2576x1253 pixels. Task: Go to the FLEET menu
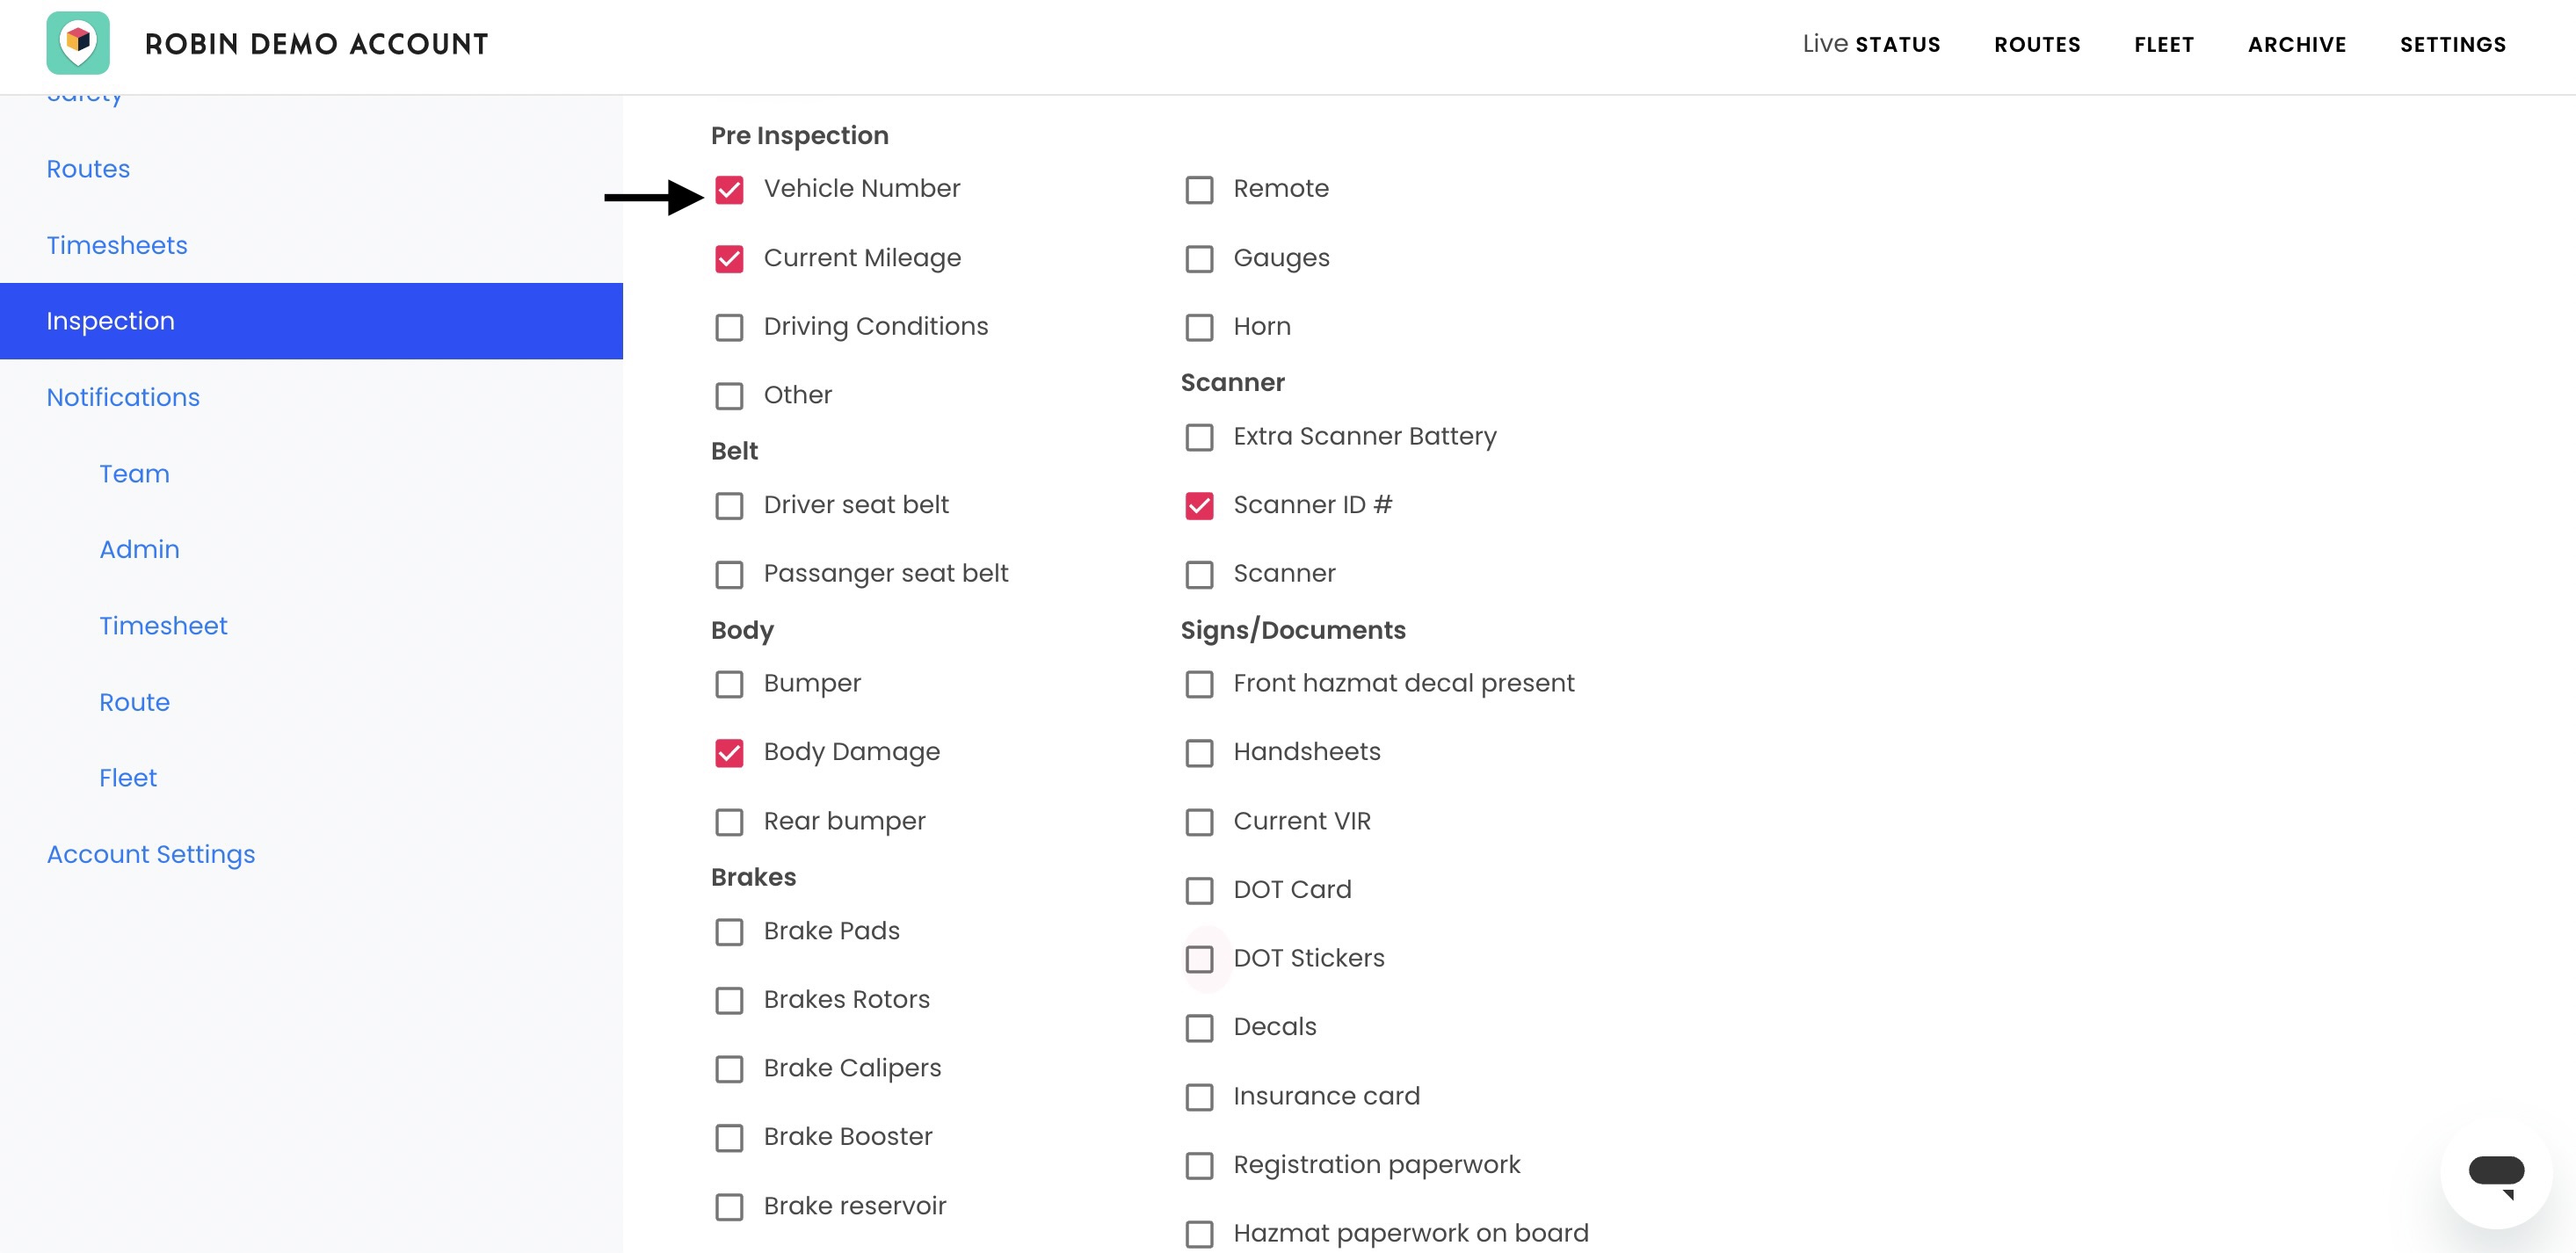click(2164, 45)
